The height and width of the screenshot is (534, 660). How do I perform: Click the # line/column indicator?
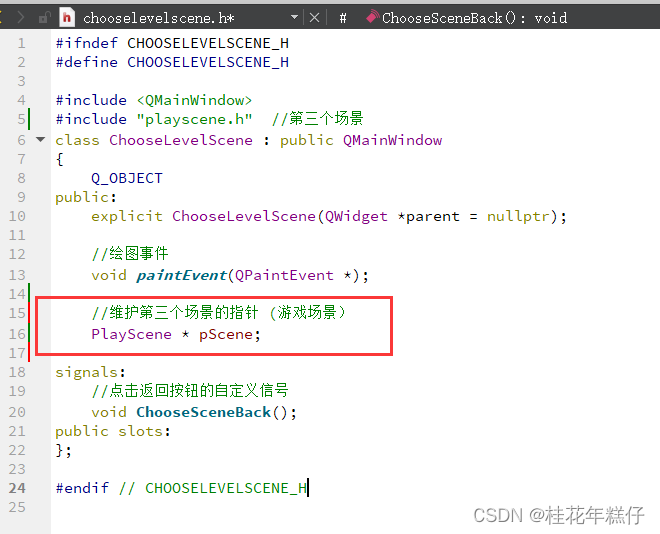click(343, 18)
